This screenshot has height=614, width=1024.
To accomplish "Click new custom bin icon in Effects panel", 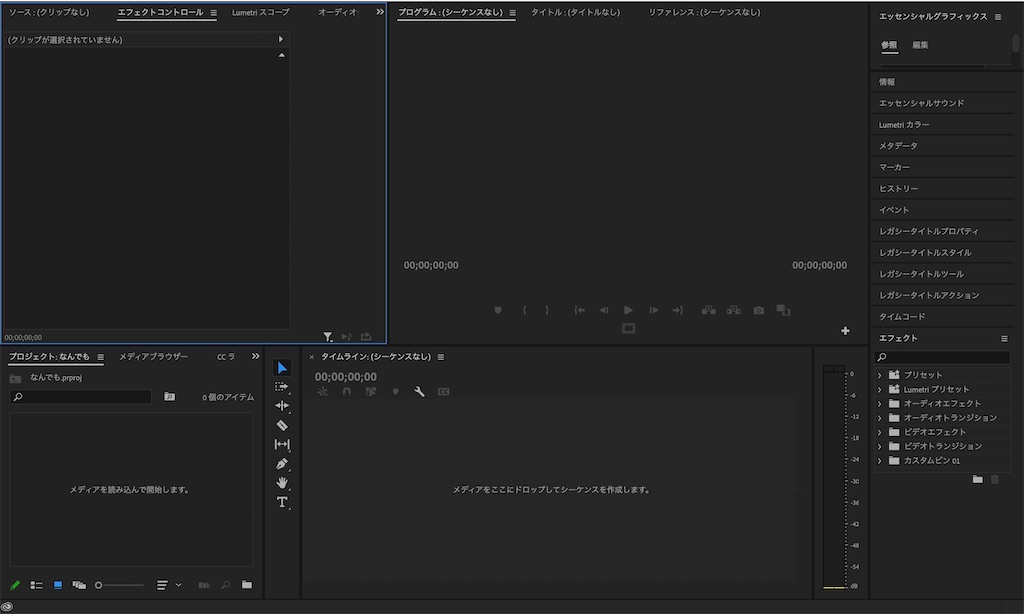I will (978, 479).
